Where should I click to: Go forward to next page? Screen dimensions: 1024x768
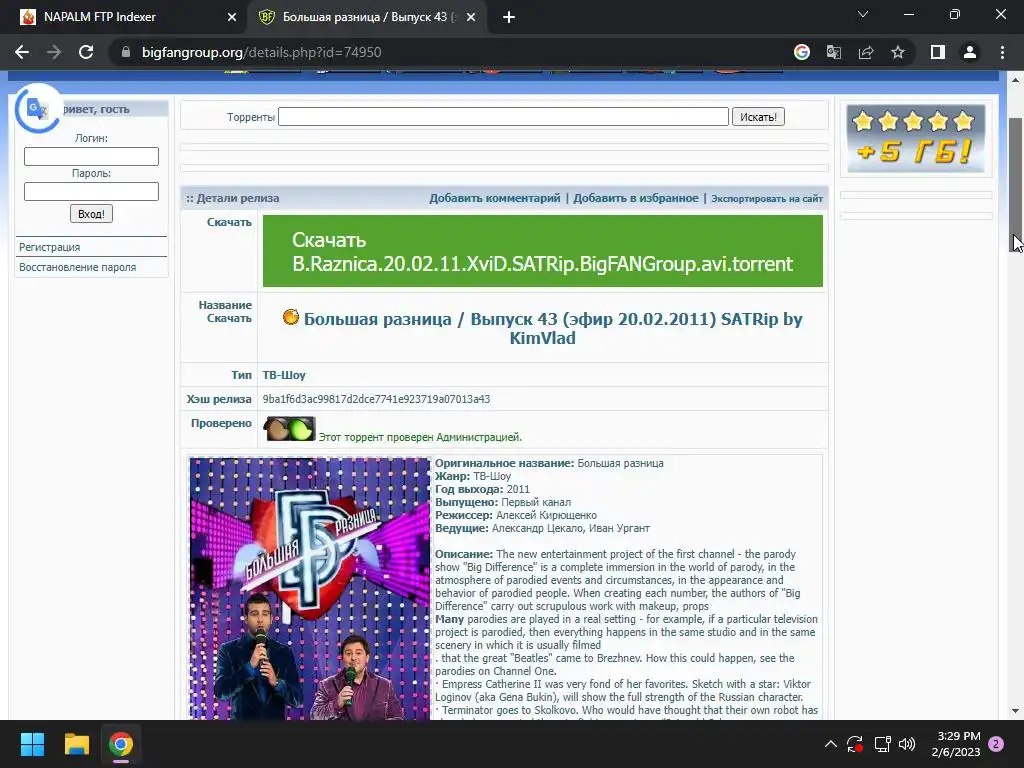click(54, 52)
